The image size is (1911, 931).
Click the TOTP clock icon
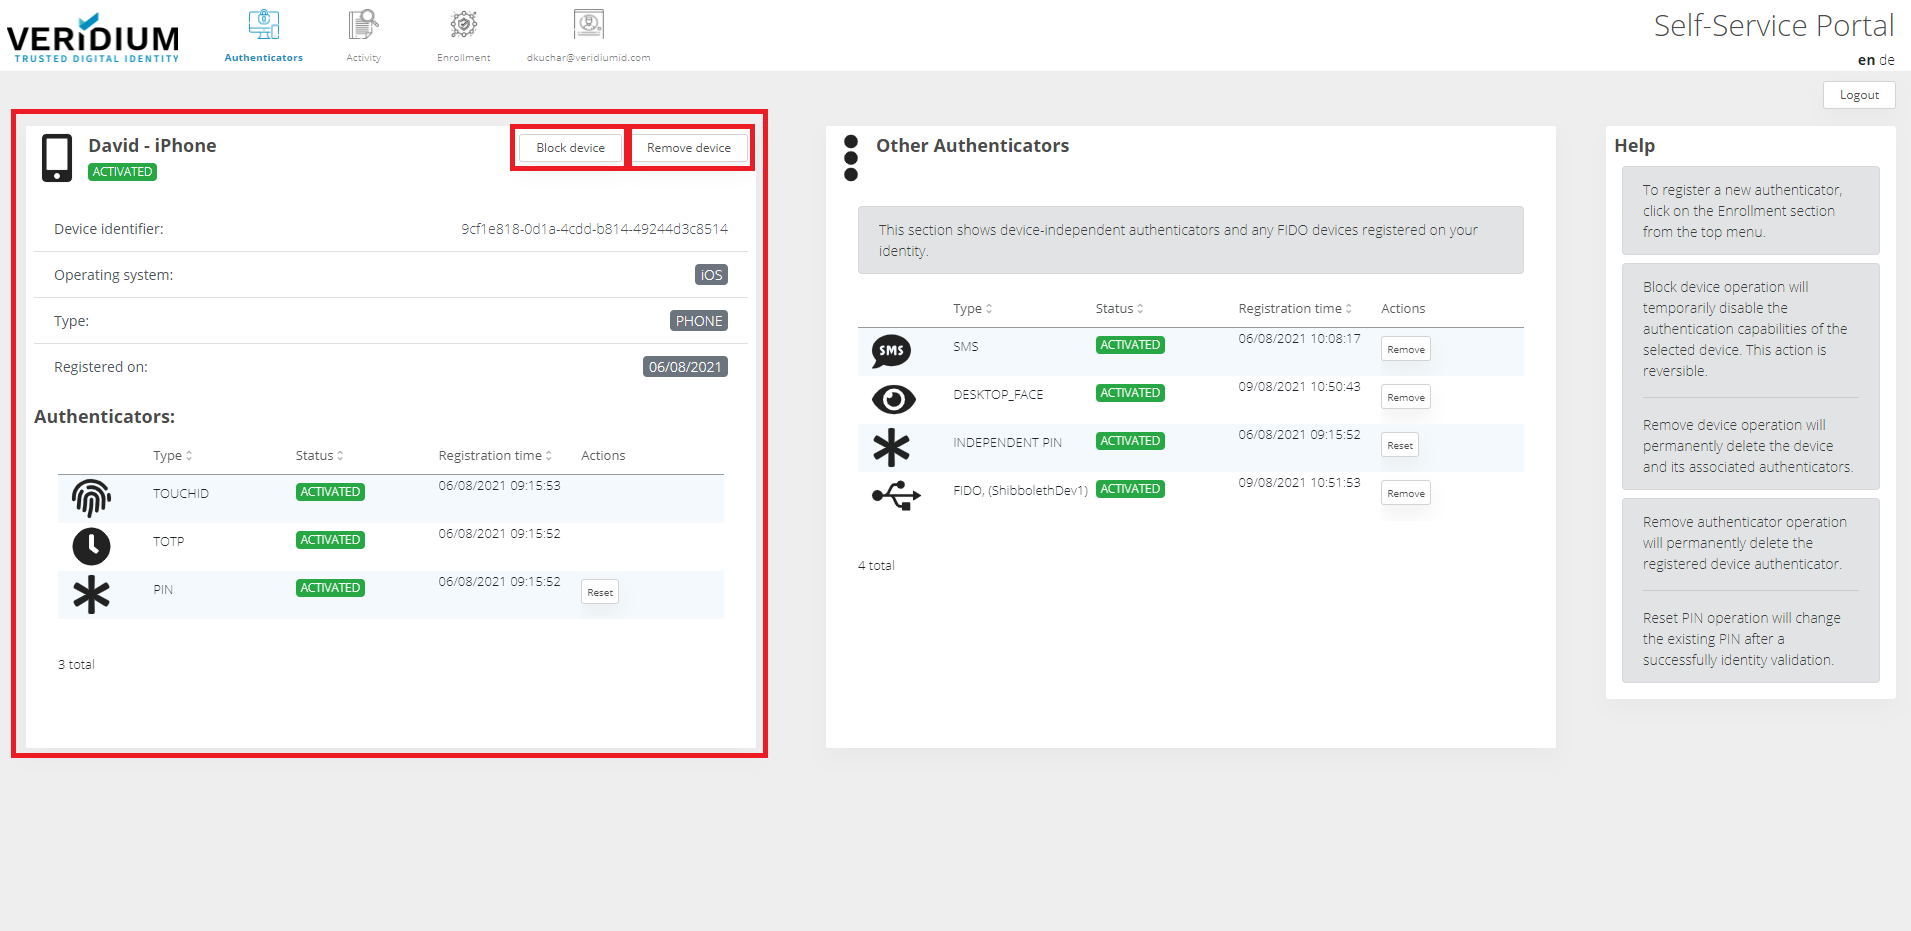coord(91,546)
